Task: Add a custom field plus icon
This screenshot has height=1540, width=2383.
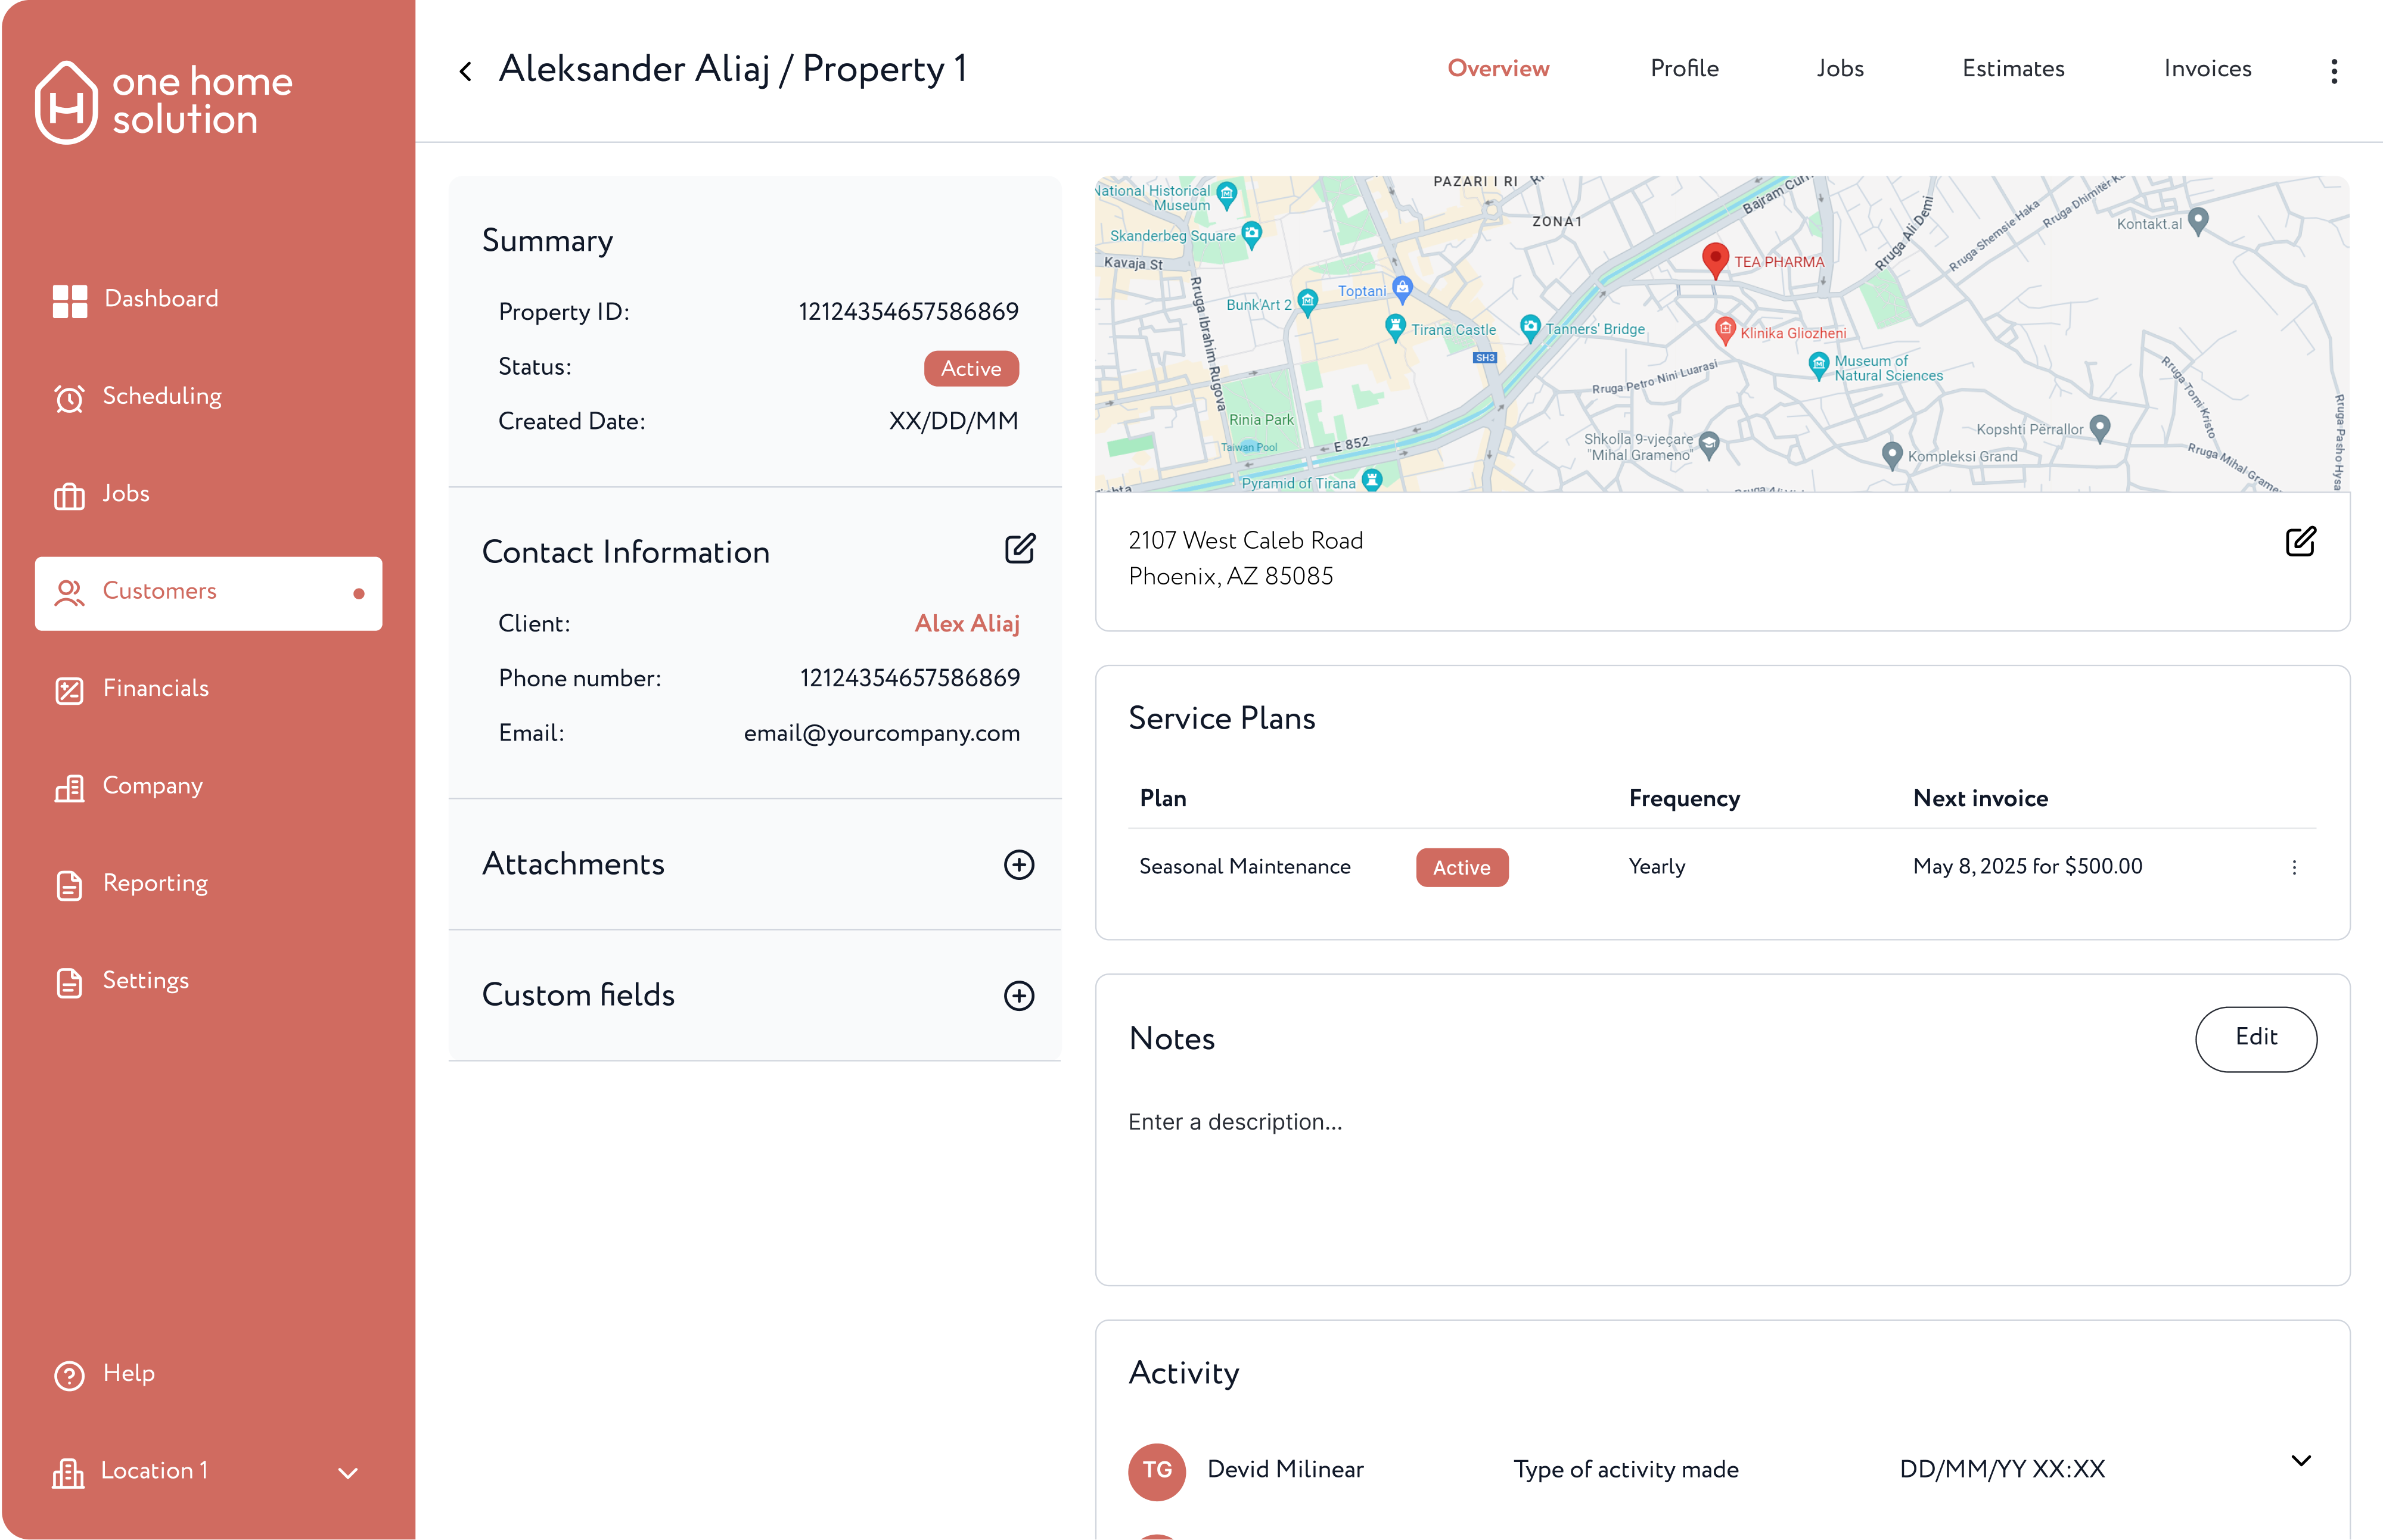Action: (x=1018, y=996)
